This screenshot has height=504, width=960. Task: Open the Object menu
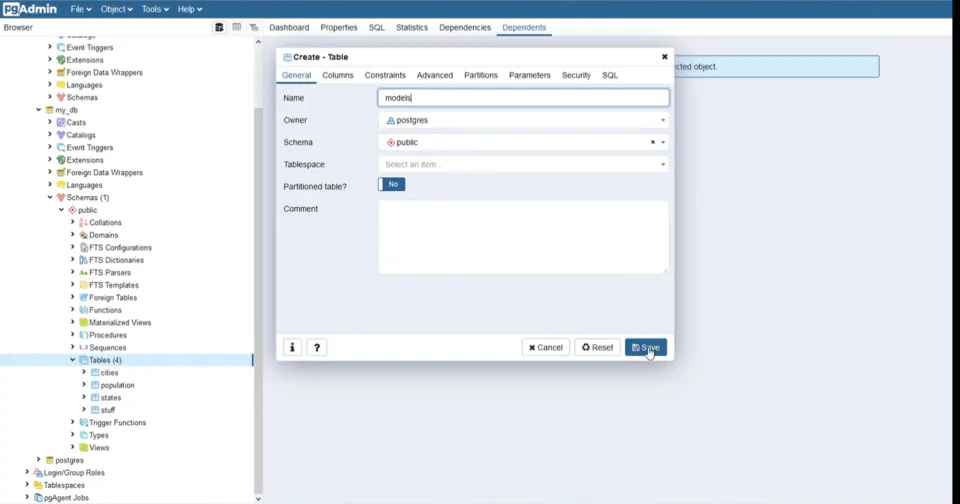point(116,9)
